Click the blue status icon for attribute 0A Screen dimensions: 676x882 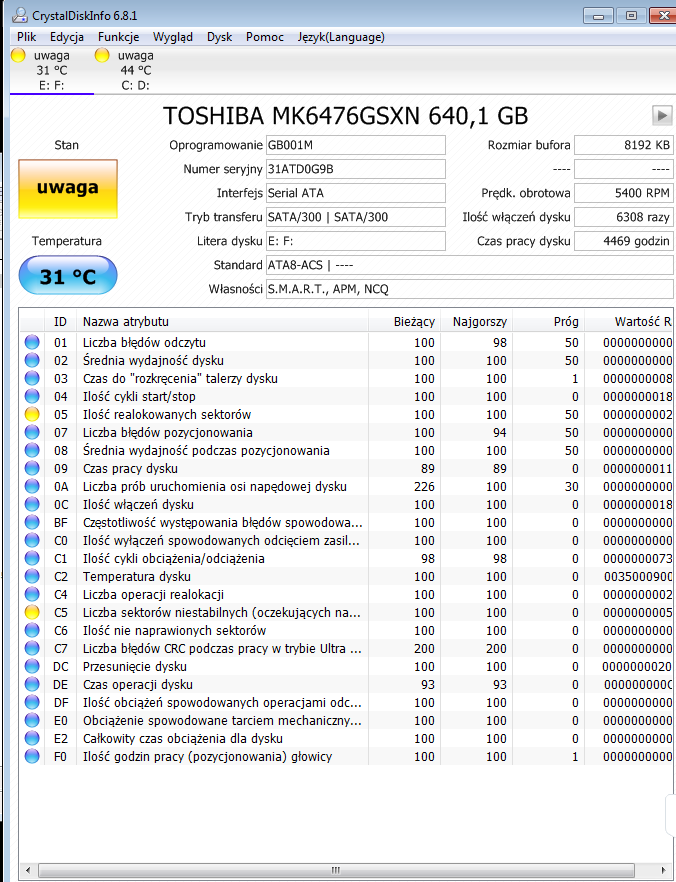32,486
